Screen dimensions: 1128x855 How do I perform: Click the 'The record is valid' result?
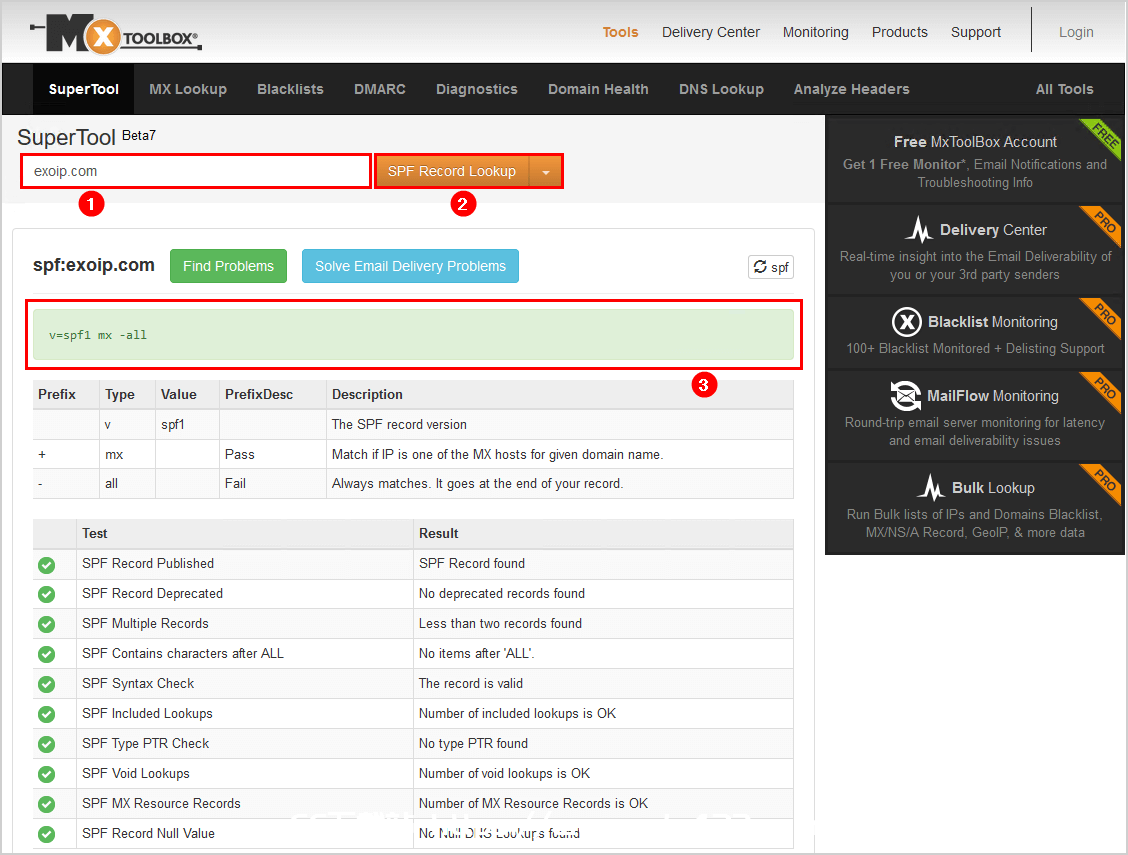(471, 684)
